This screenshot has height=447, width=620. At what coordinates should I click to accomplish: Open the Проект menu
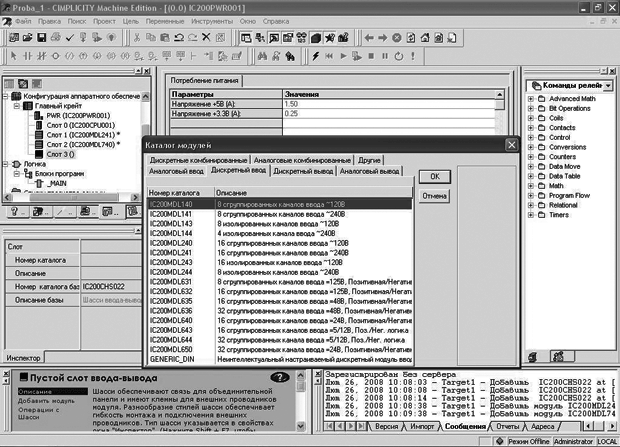(104, 21)
